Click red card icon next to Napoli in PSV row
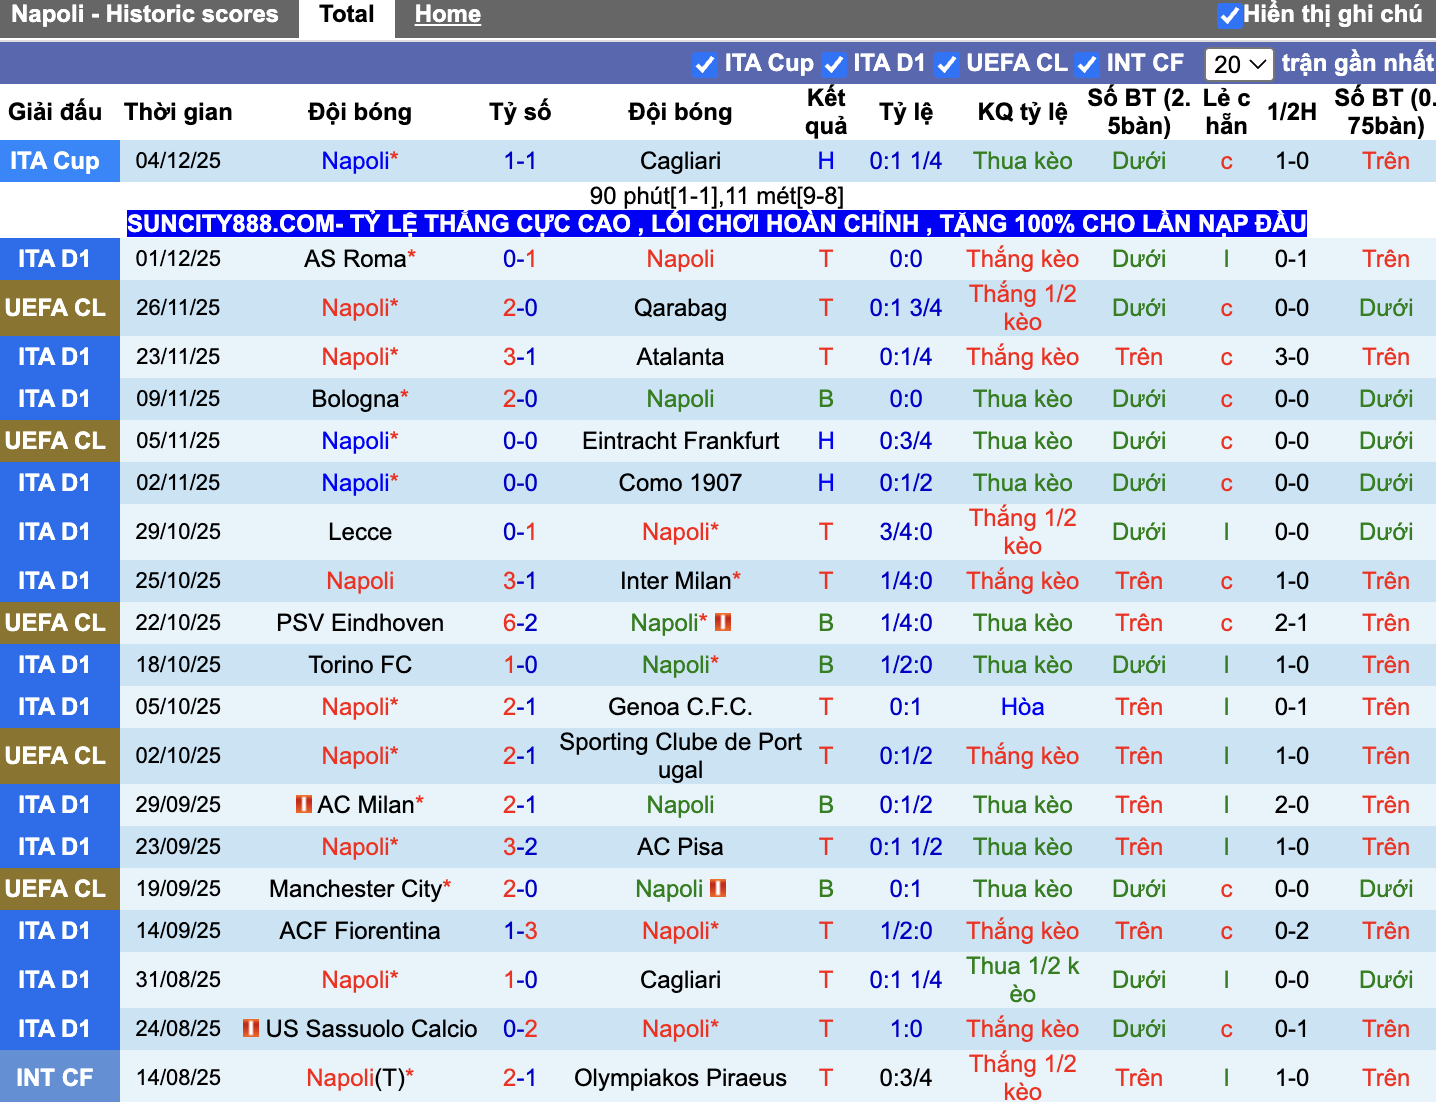Screen dimensions: 1436x1102 tap(723, 622)
